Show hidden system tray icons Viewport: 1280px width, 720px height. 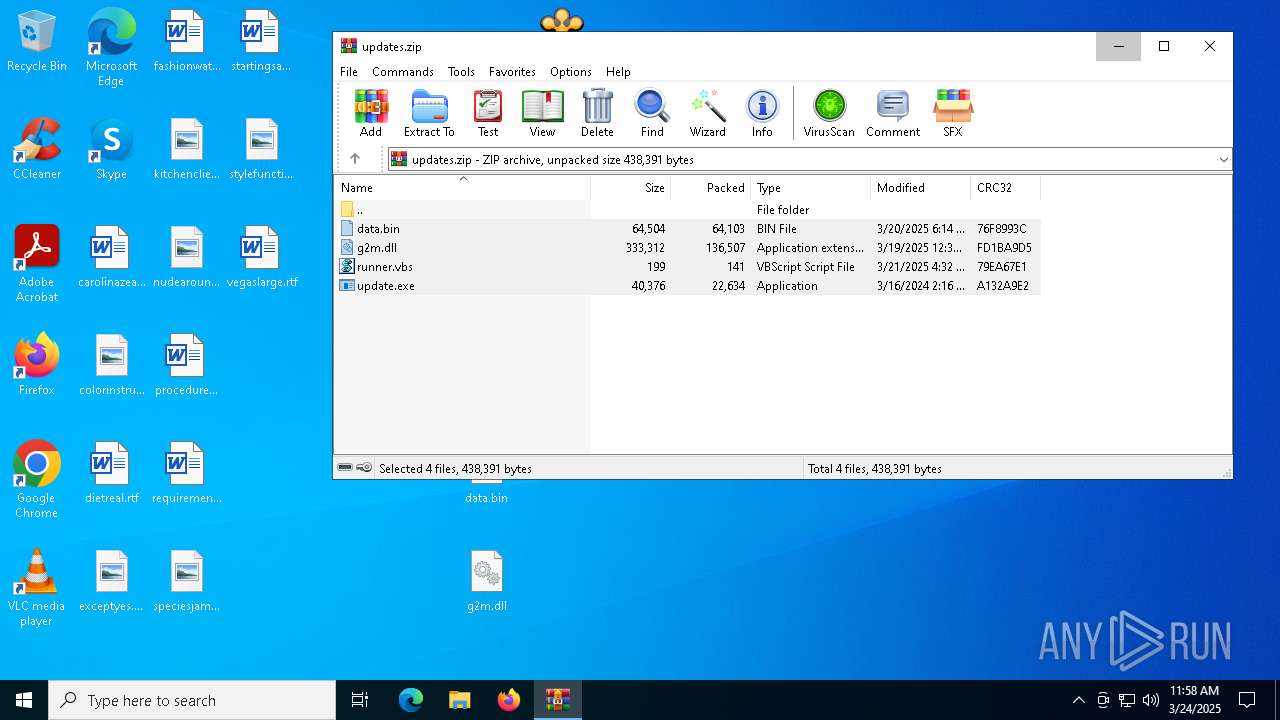(x=1078, y=700)
